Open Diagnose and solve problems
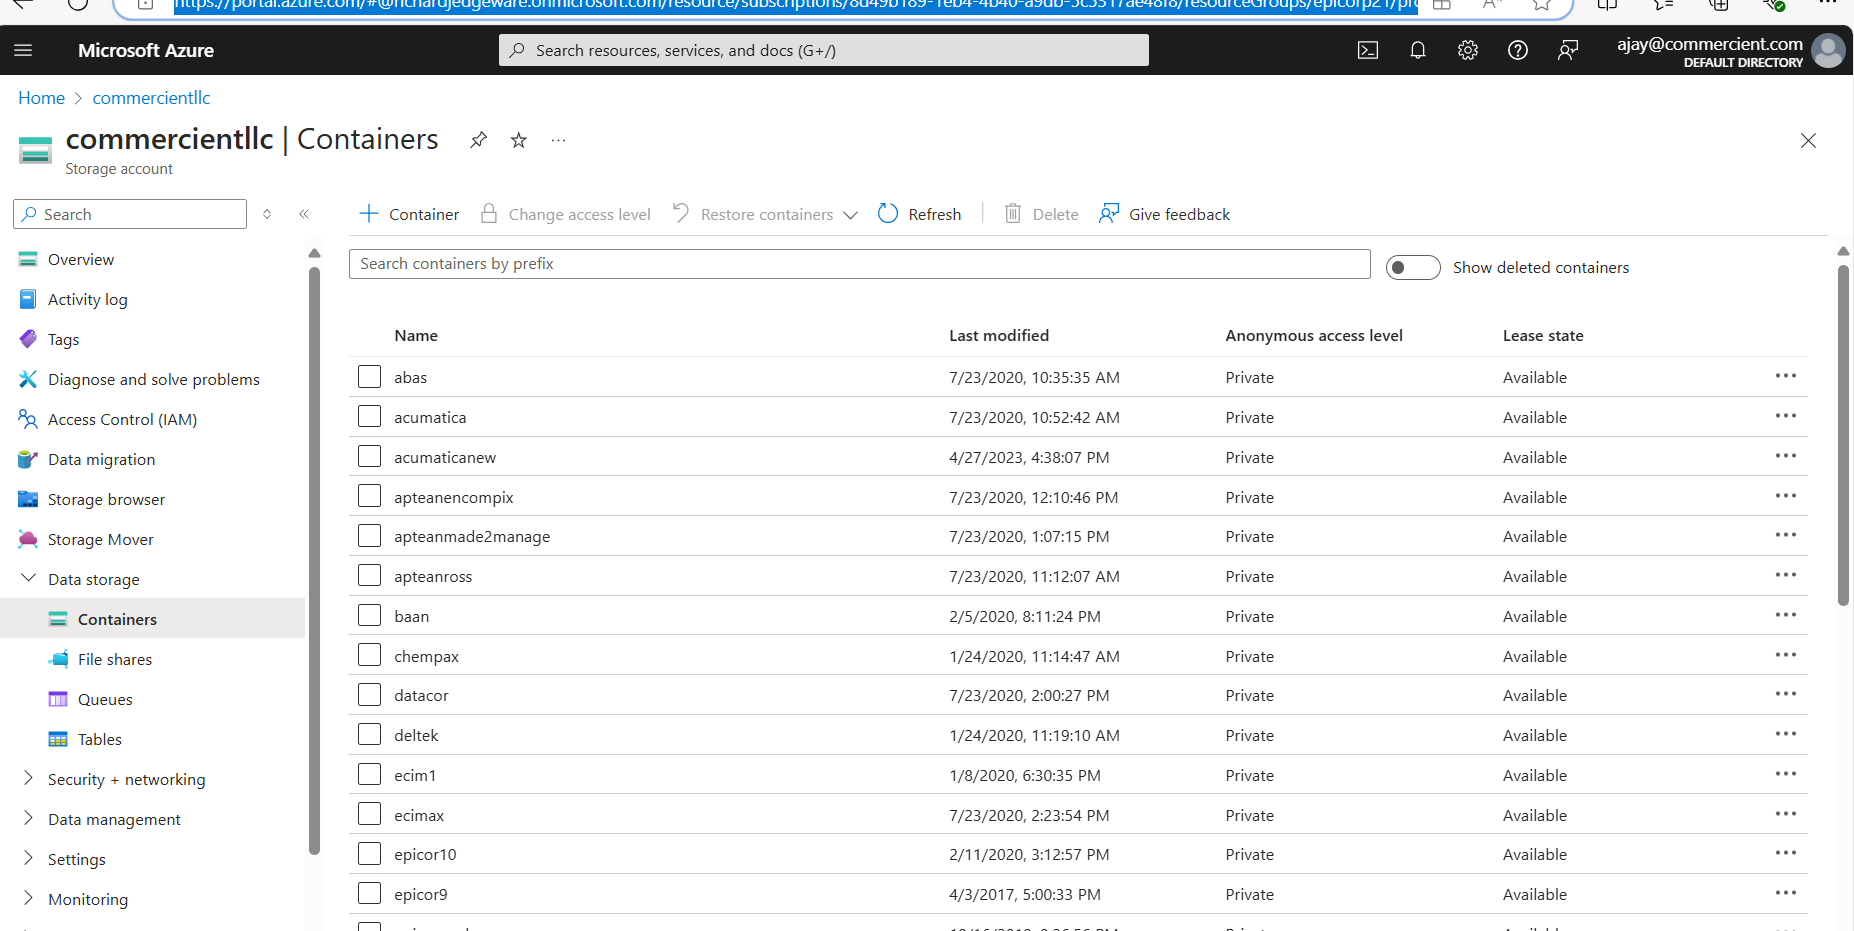This screenshot has width=1854, height=931. point(152,379)
